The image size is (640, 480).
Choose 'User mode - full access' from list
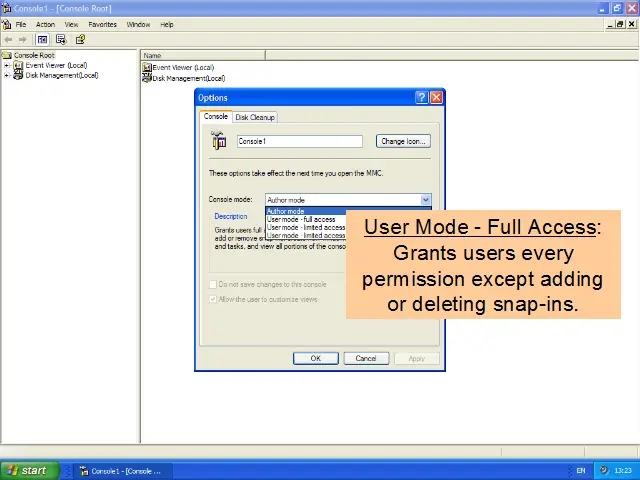click(301, 219)
